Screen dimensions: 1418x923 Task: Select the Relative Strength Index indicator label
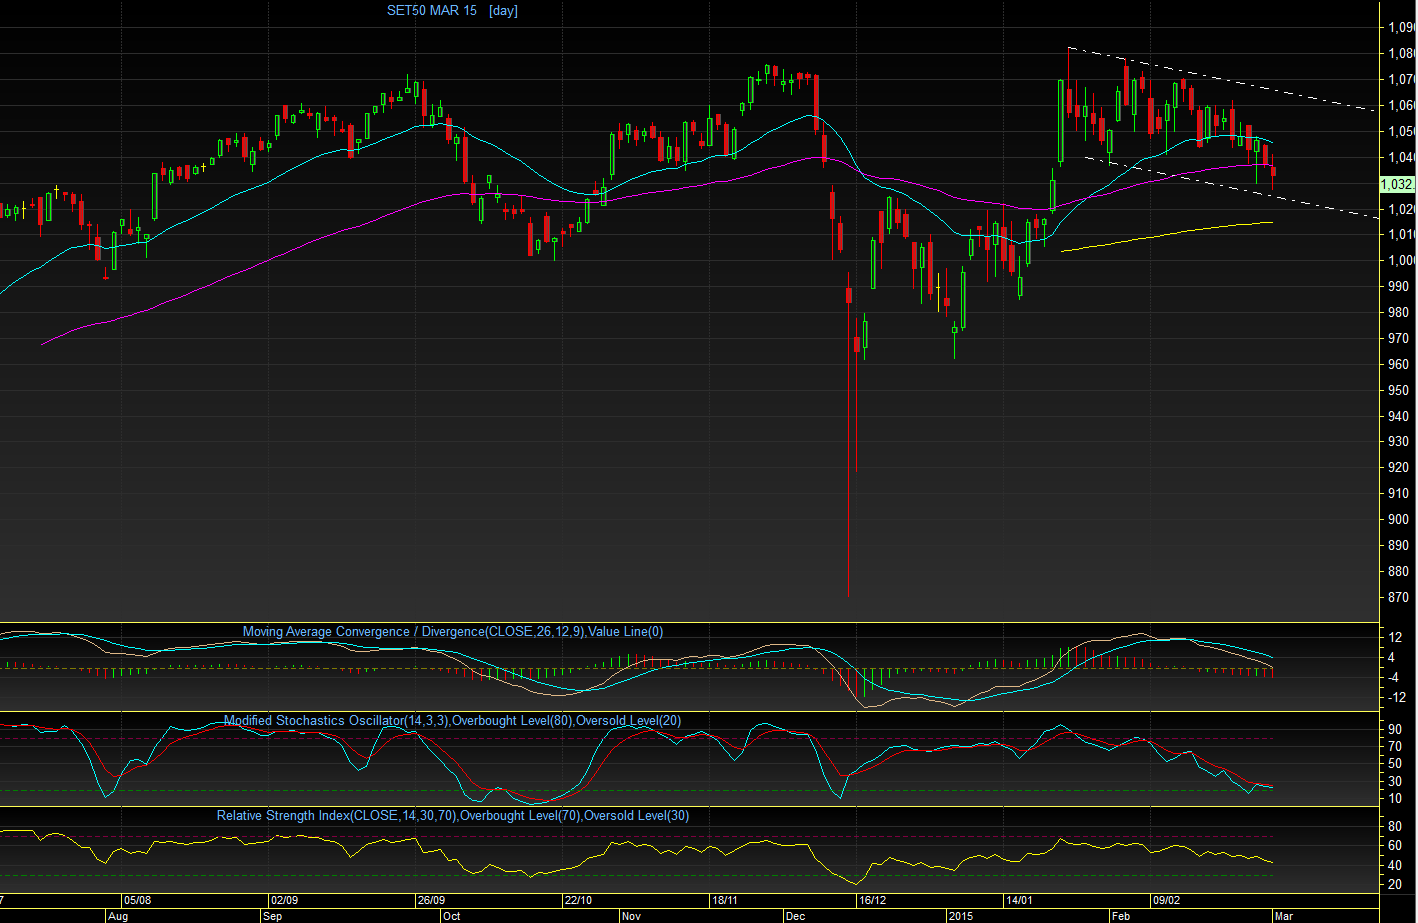point(453,816)
